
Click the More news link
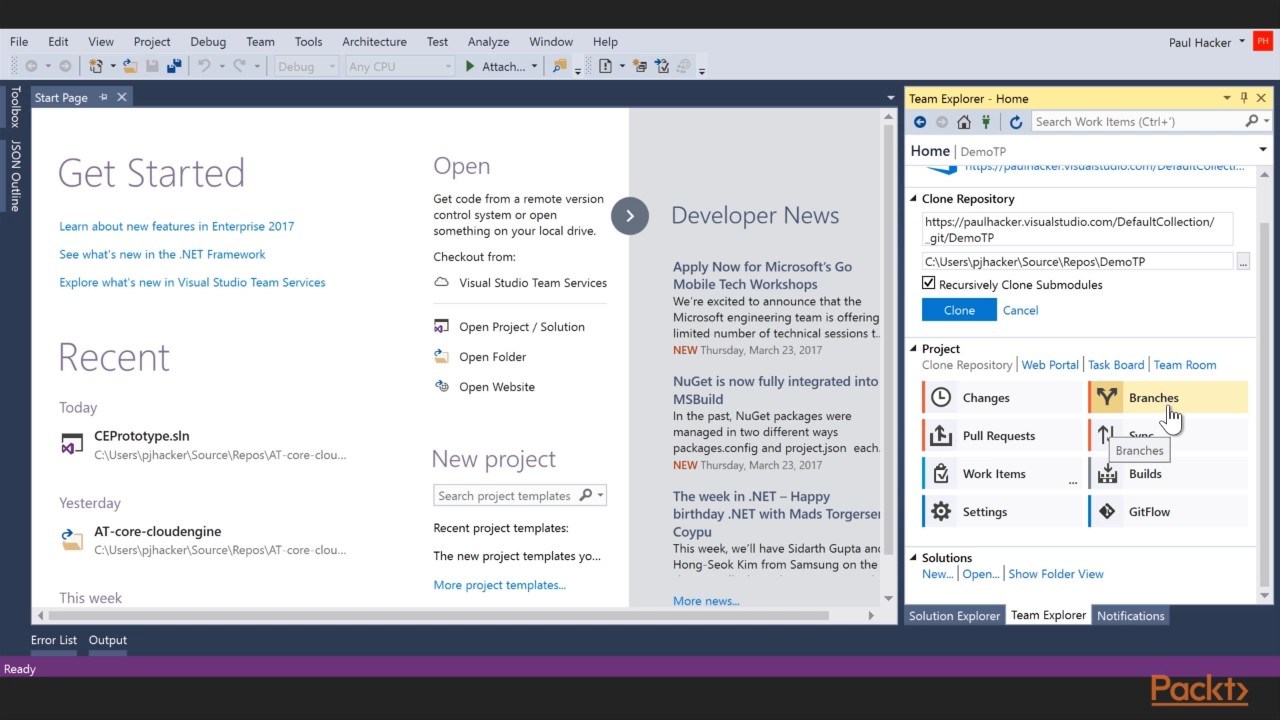(706, 601)
